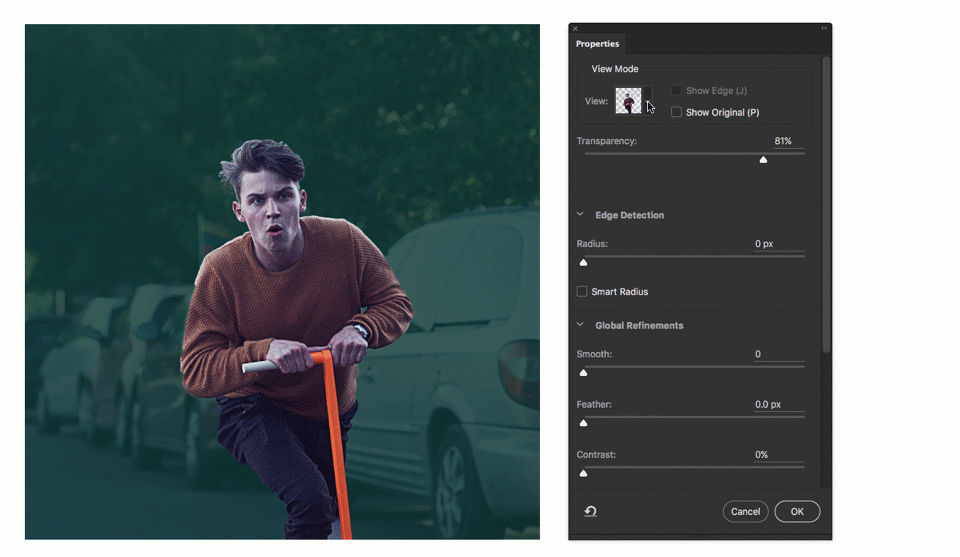
Task: Click the Transparency slider handle
Action: click(763, 160)
